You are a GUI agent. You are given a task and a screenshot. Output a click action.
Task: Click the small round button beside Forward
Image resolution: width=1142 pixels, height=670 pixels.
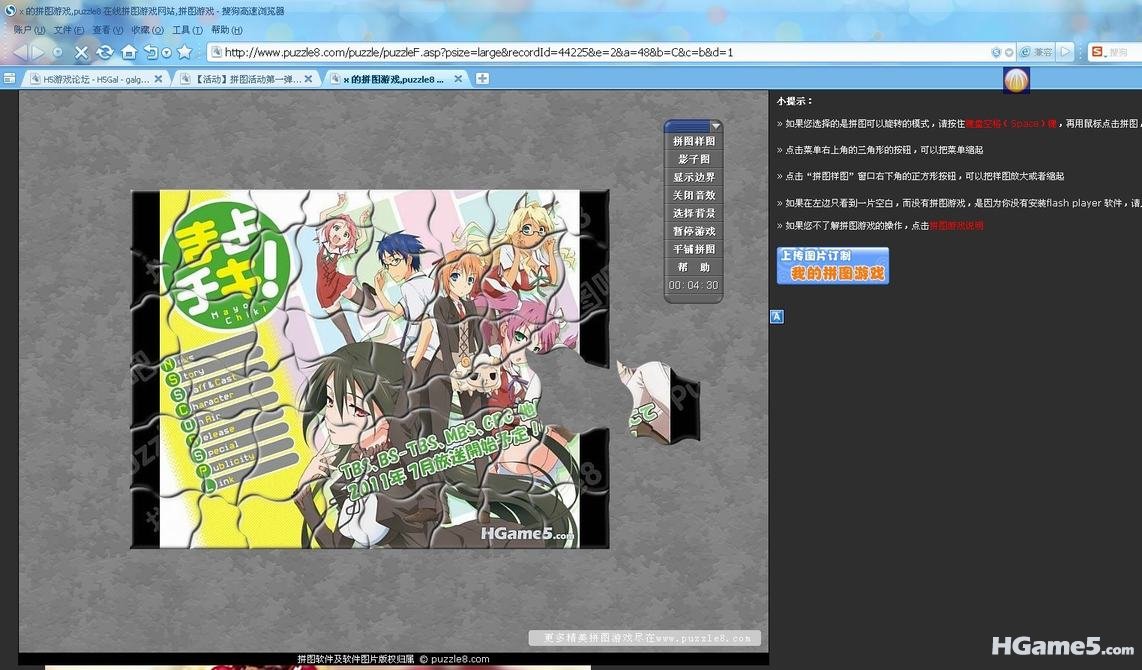click(58, 52)
